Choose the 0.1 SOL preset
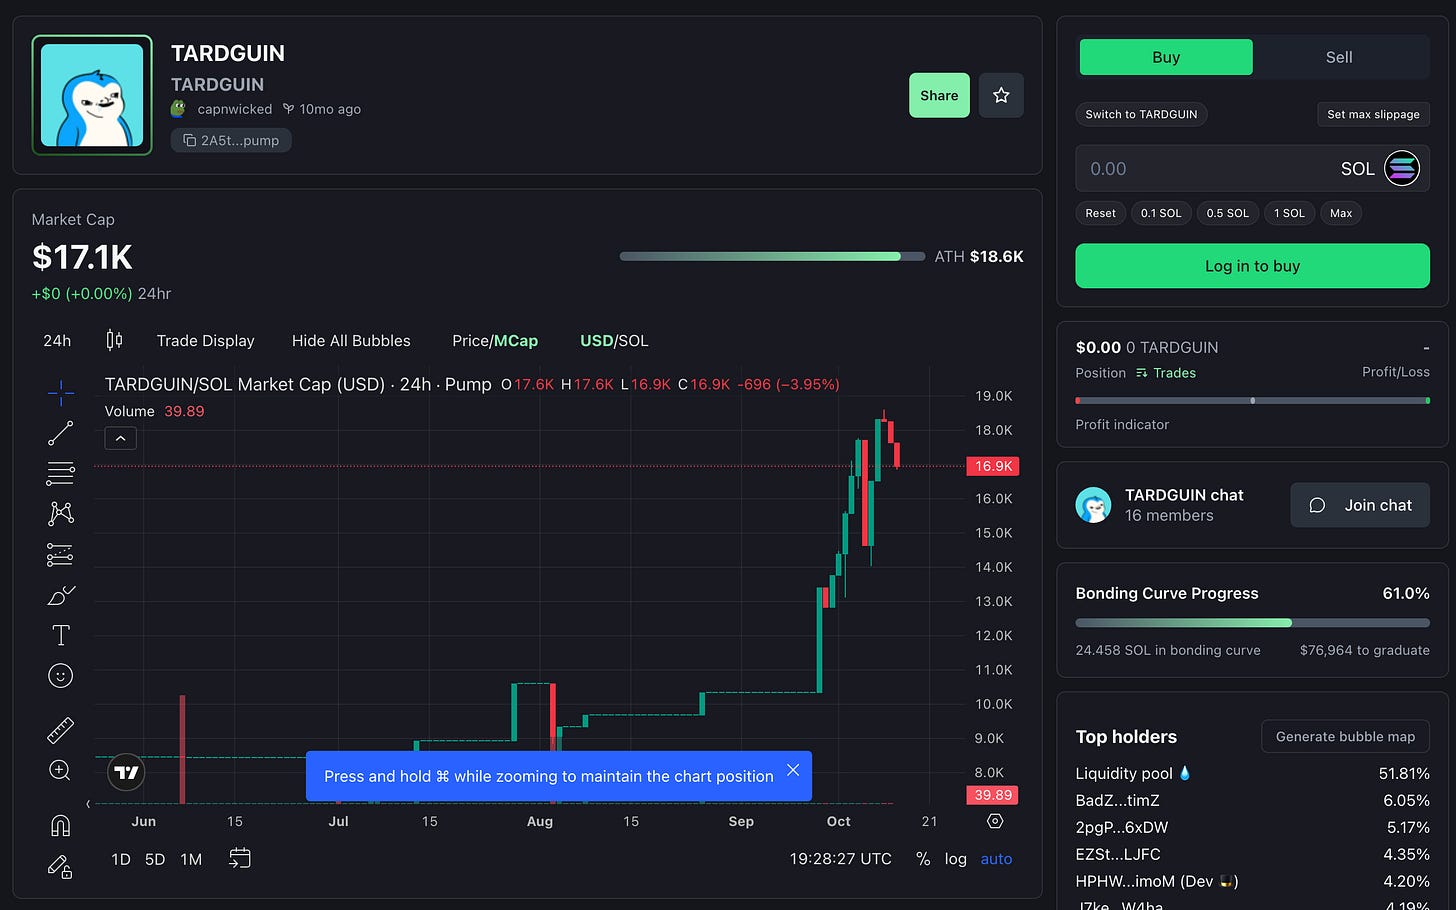Image resolution: width=1456 pixels, height=910 pixels. tap(1161, 213)
